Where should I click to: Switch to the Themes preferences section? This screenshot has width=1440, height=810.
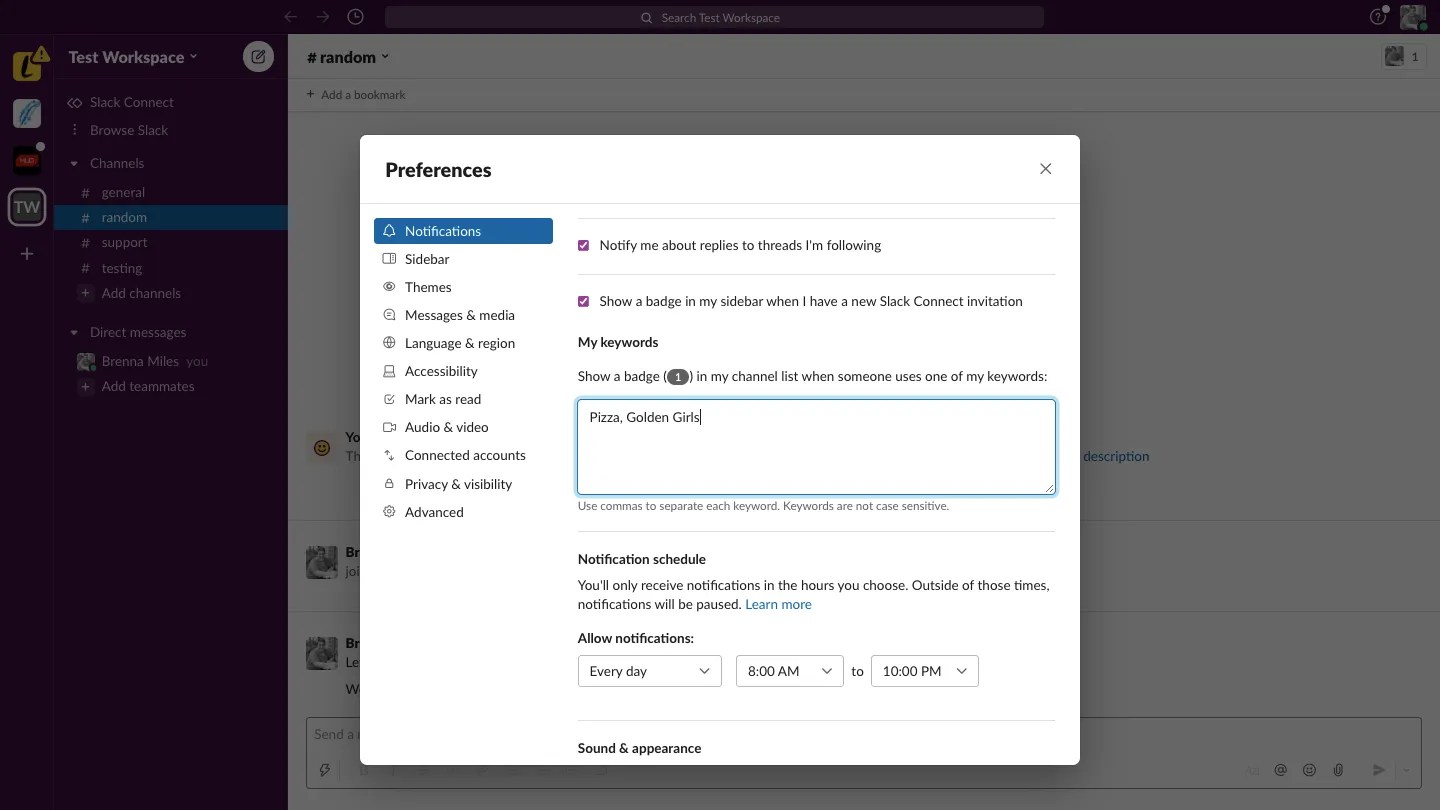click(429, 287)
